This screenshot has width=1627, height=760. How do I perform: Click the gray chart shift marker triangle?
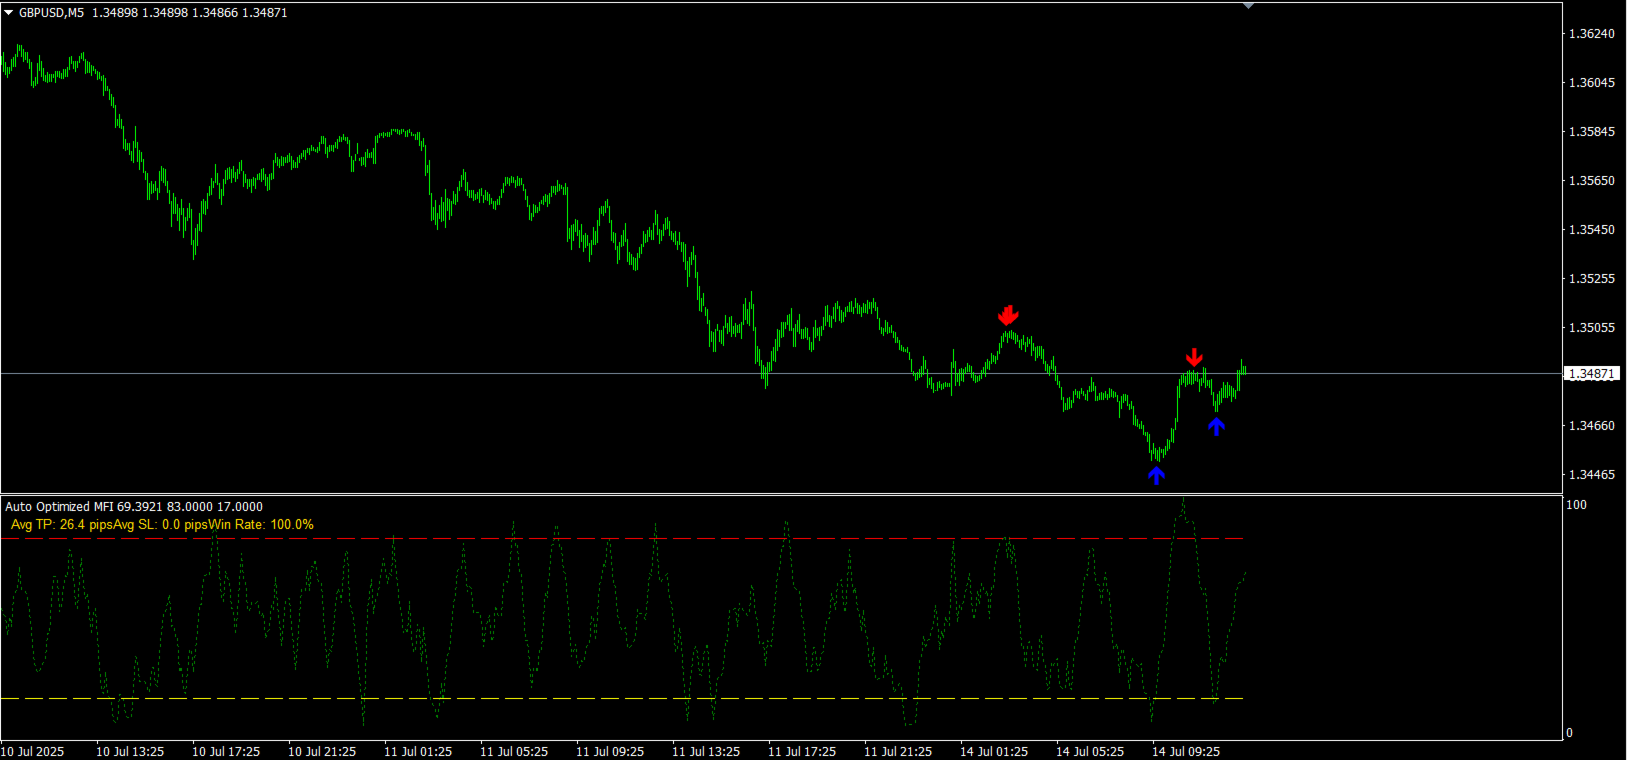coord(1248,6)
